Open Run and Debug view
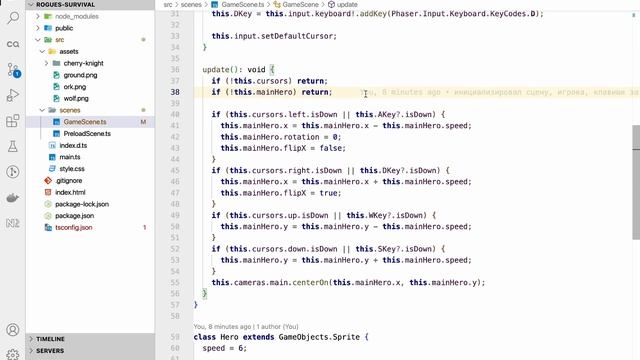The image size is (640, 360). (x=13, y=95)
